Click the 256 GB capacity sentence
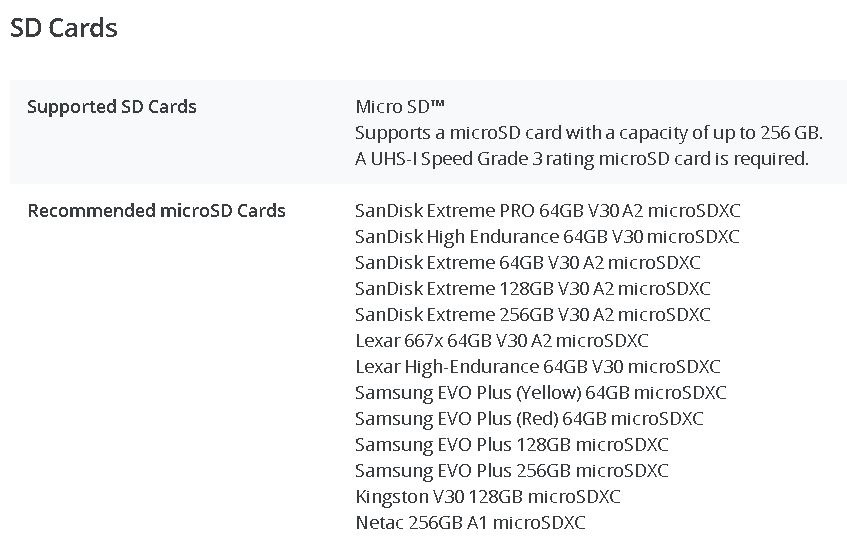This screenshot has width=847, height=559. pyautogui.click(x=589, y=133)
